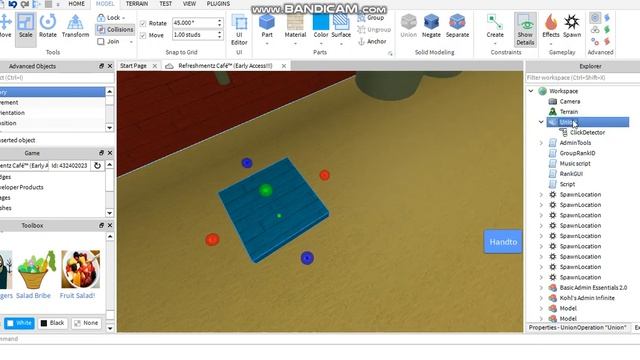
Task: Expand Basic Admin Essentials 2.0 node
Action: click(541, 287)
